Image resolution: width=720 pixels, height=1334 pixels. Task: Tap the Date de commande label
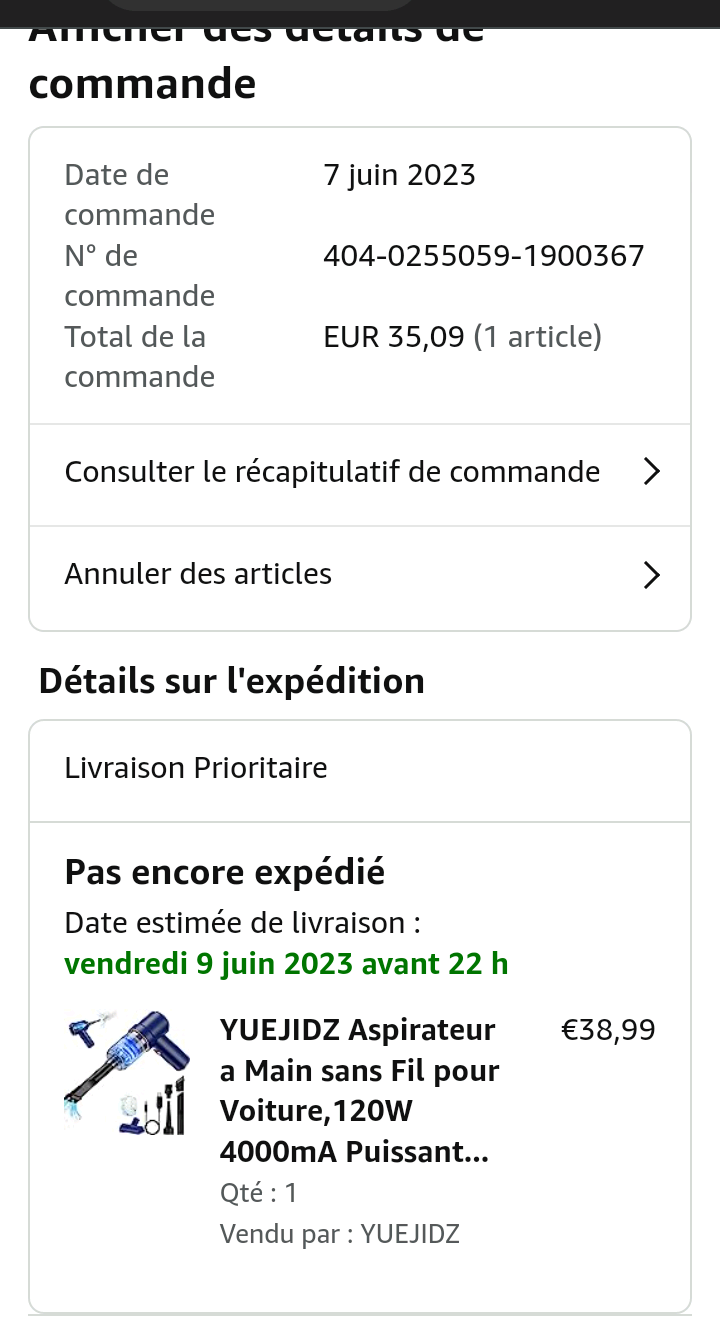139,194
